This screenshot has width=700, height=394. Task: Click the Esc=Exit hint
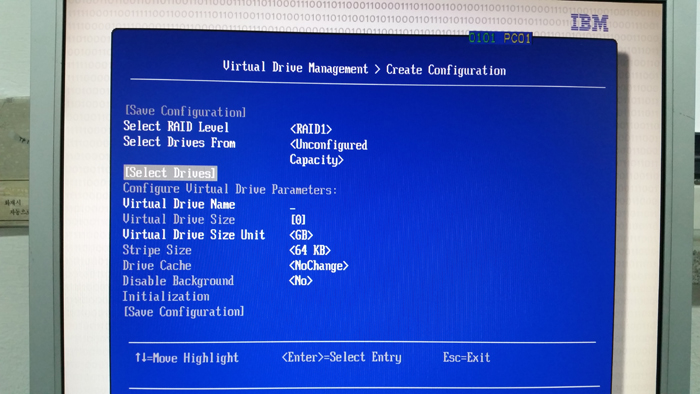(x=467, y=357)
